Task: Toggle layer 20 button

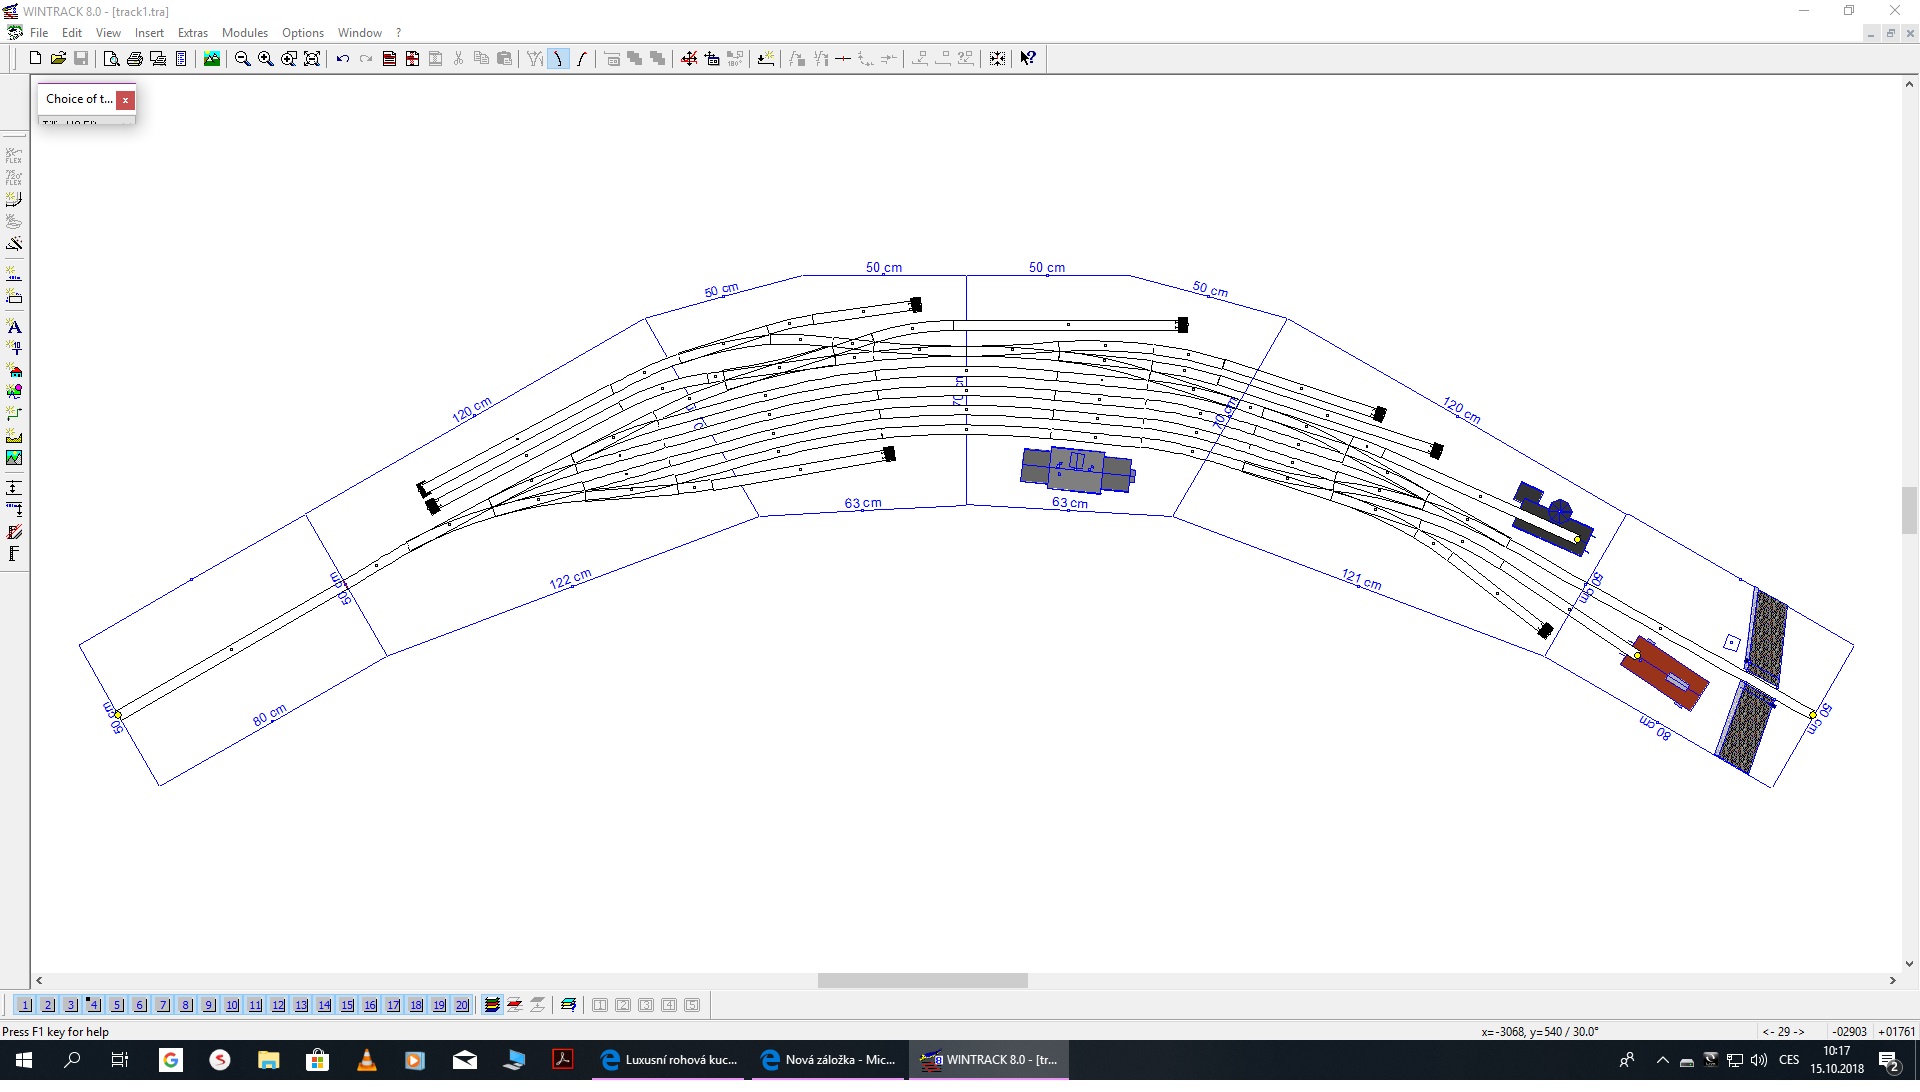Action: tap(462, 1005)
